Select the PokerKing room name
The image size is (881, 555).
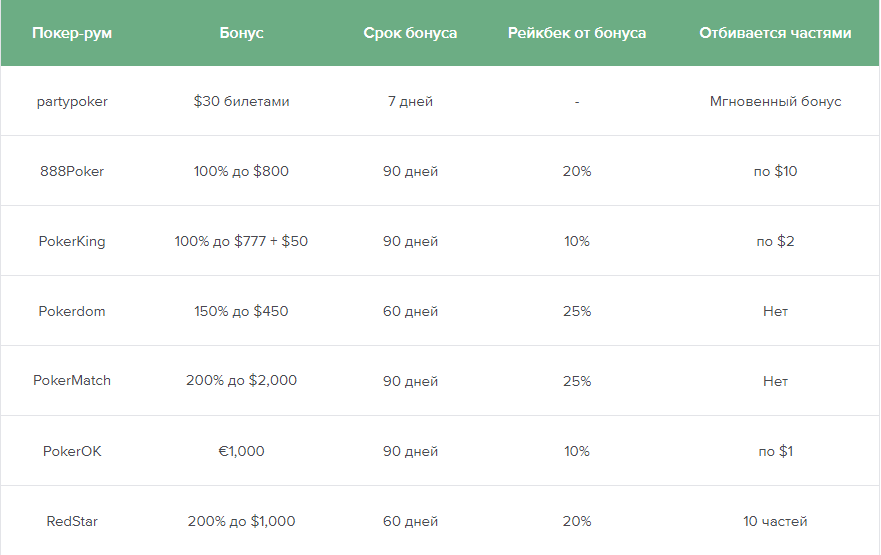click(72, 242)
